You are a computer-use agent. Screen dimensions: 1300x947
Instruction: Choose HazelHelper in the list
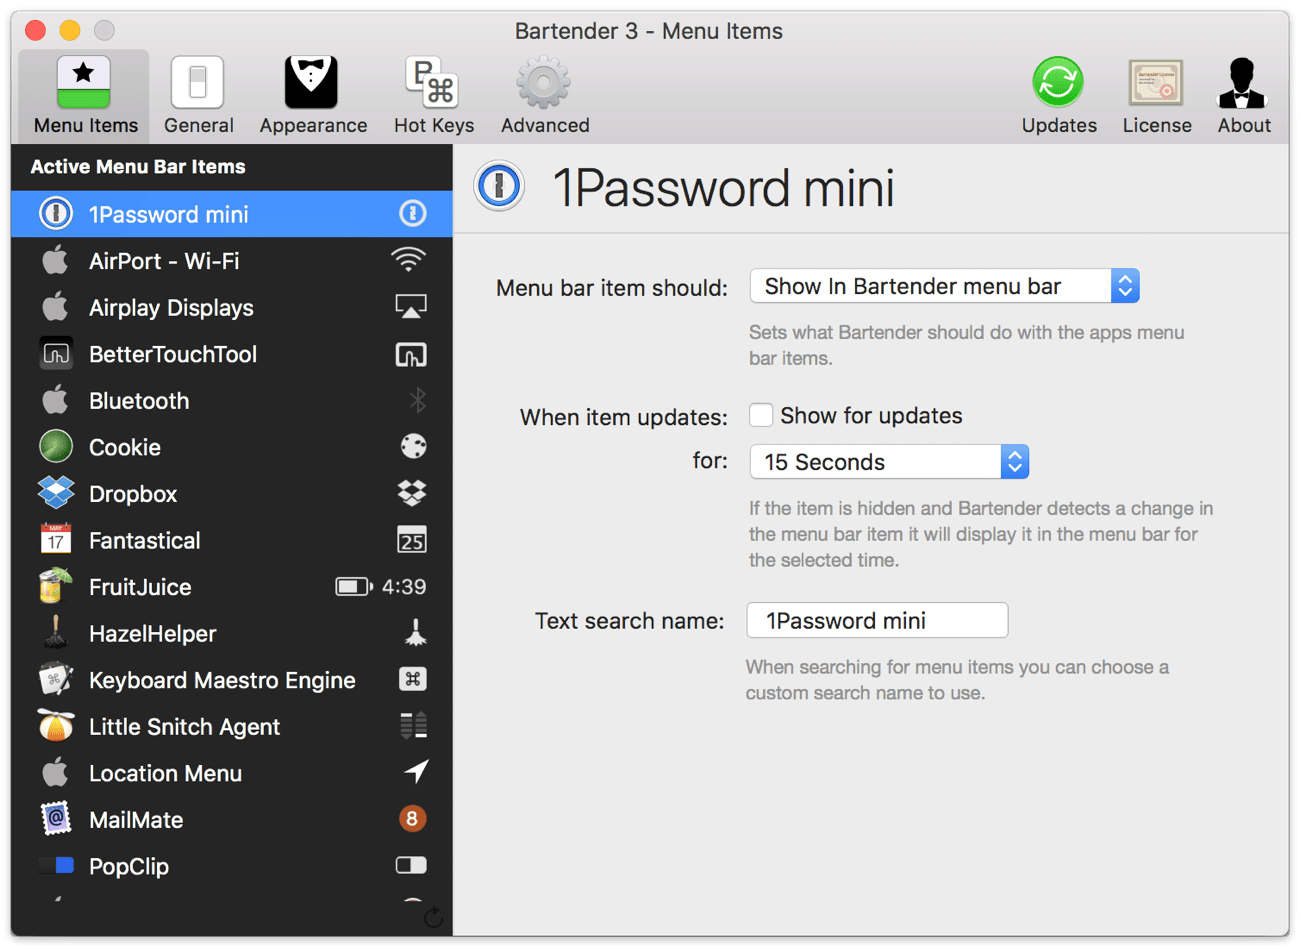coord(232,633)
